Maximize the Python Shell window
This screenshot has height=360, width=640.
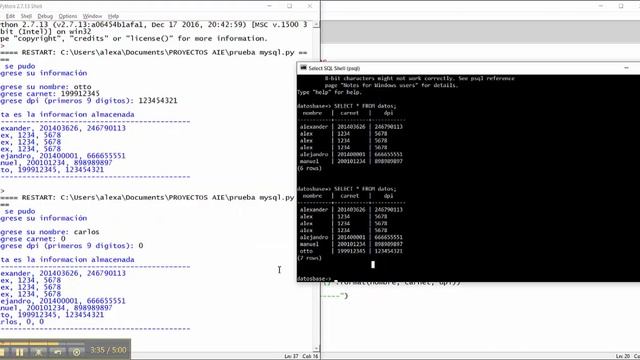289,6
